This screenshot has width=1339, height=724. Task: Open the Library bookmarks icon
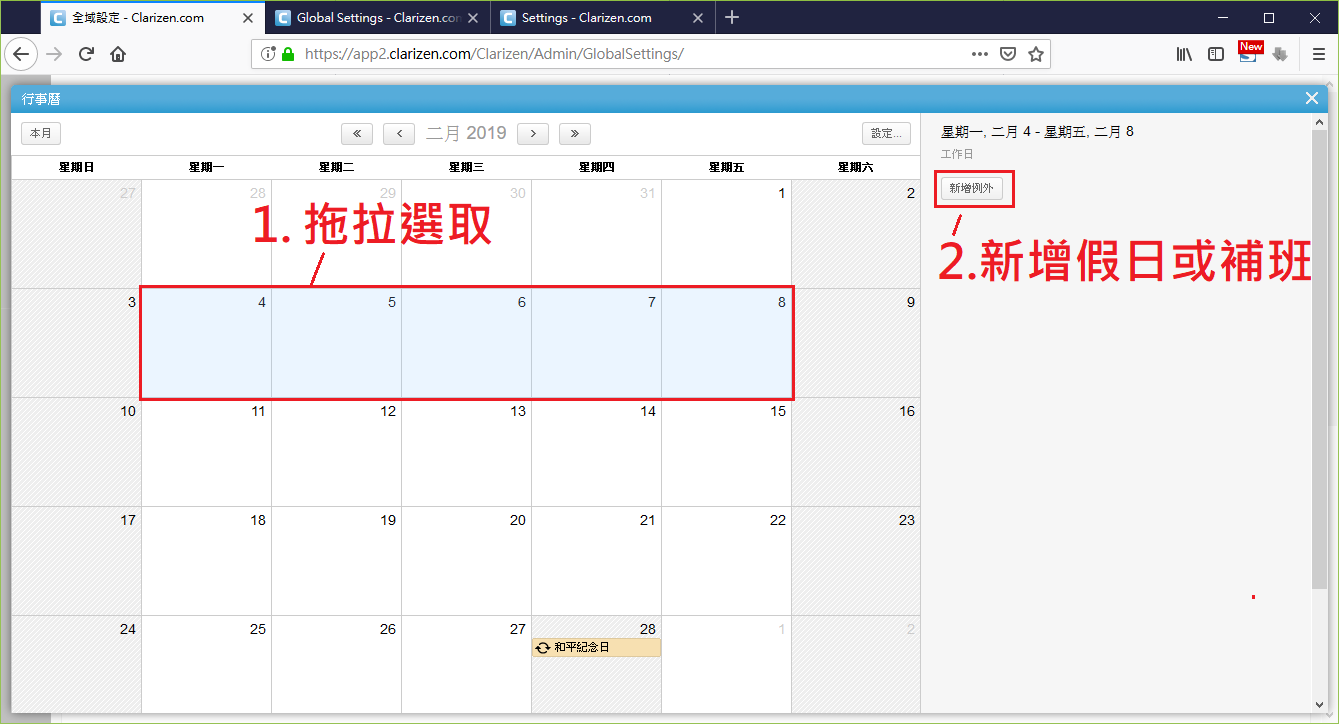(x=1185, y=54)
